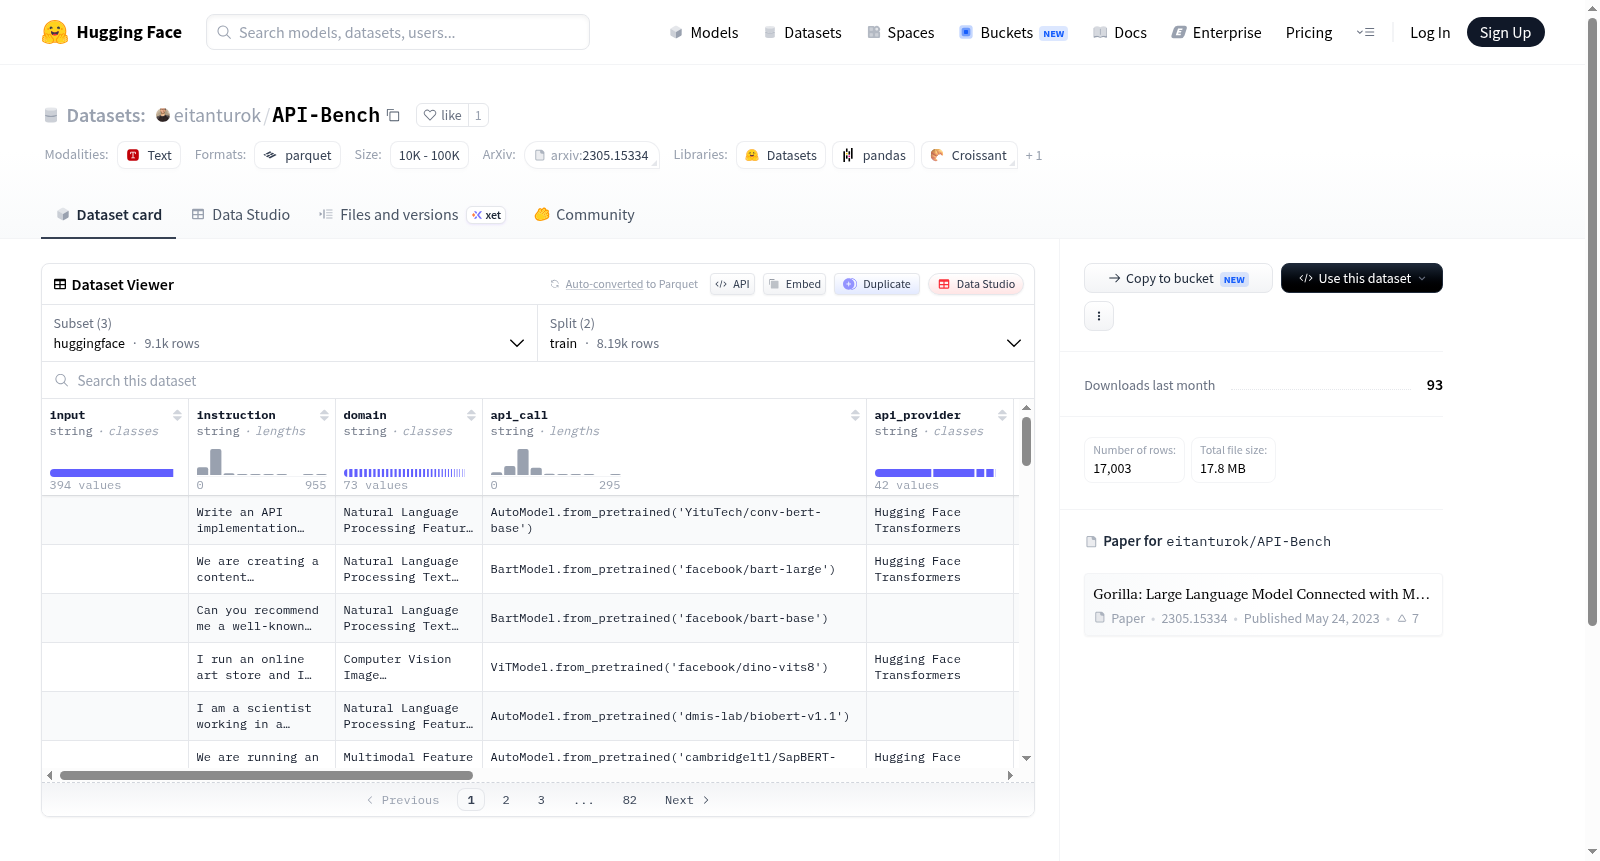The height and width of the screenshot is (861, 1600).
Task: Click the Croissant library tag
Action: pyautogui.click(x=969, y=155)
